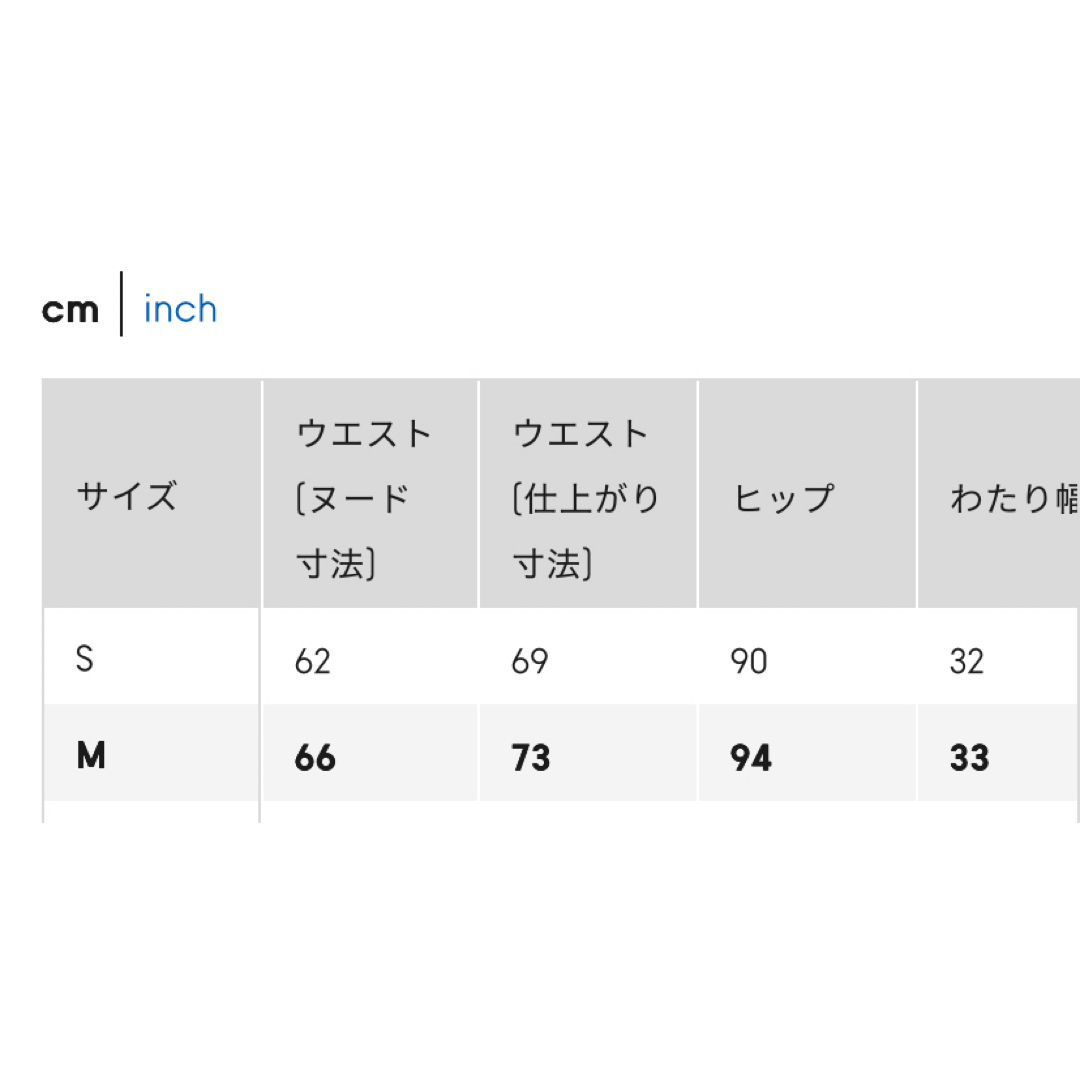
Task: Click the partially visible row below M
Action: pos(561,812)
